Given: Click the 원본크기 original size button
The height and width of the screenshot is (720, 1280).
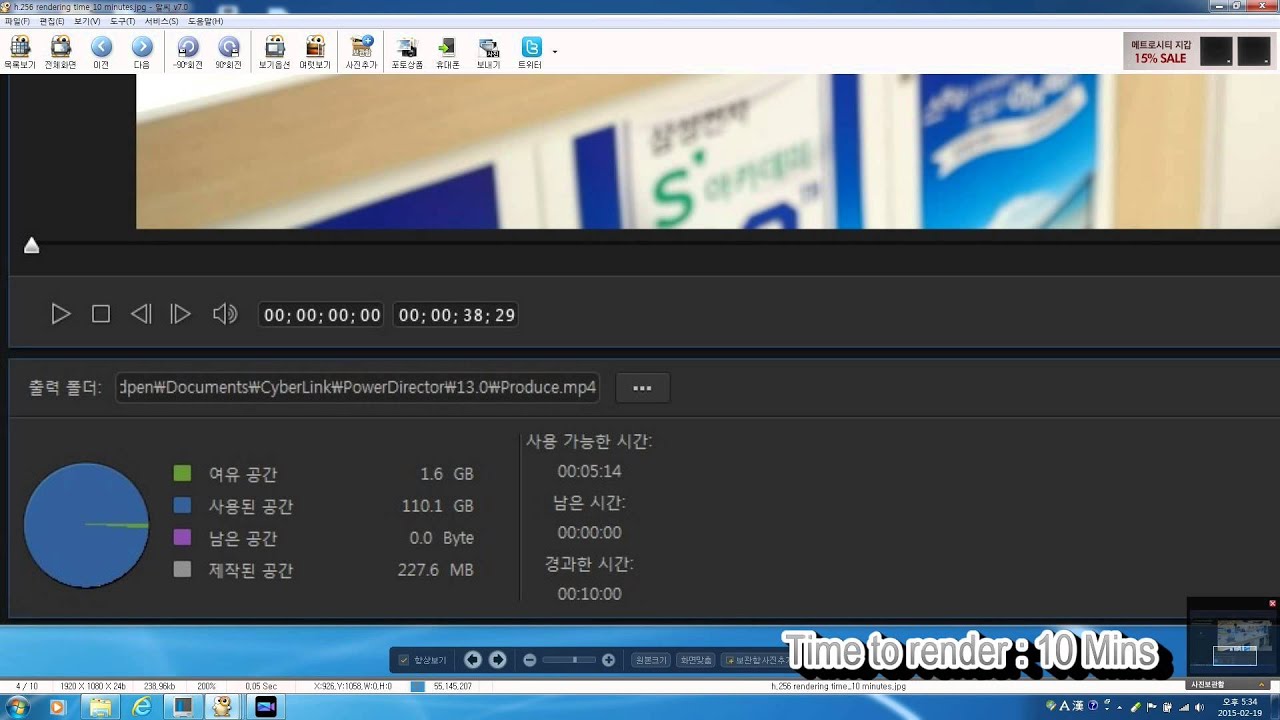Looking at the screenshot, I should pos(650,660).
